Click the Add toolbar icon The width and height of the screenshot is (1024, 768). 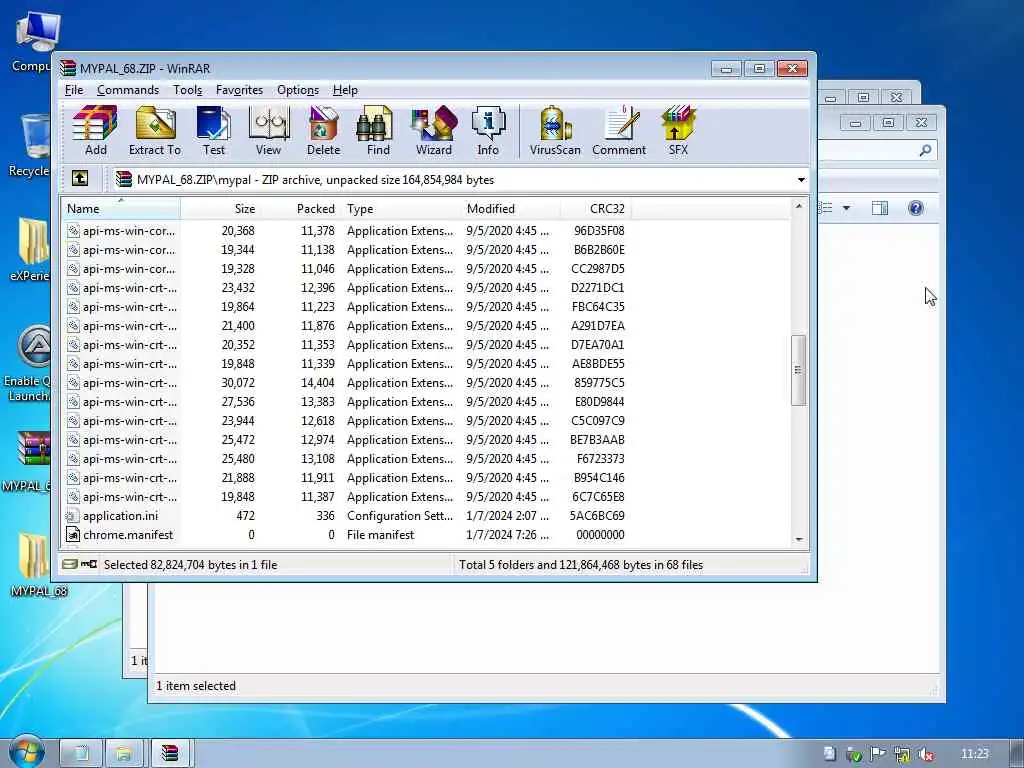tap(95, 131)
